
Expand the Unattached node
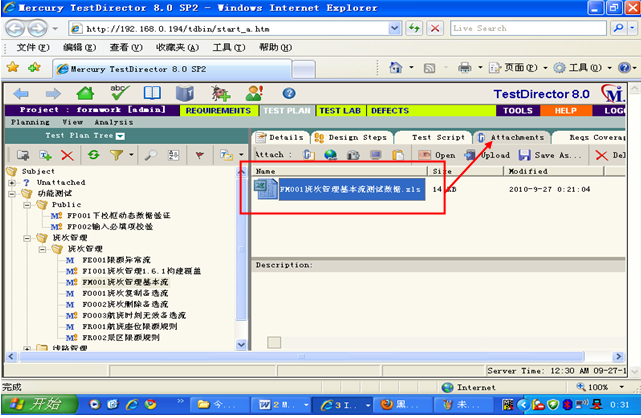[x=12, y=183]
